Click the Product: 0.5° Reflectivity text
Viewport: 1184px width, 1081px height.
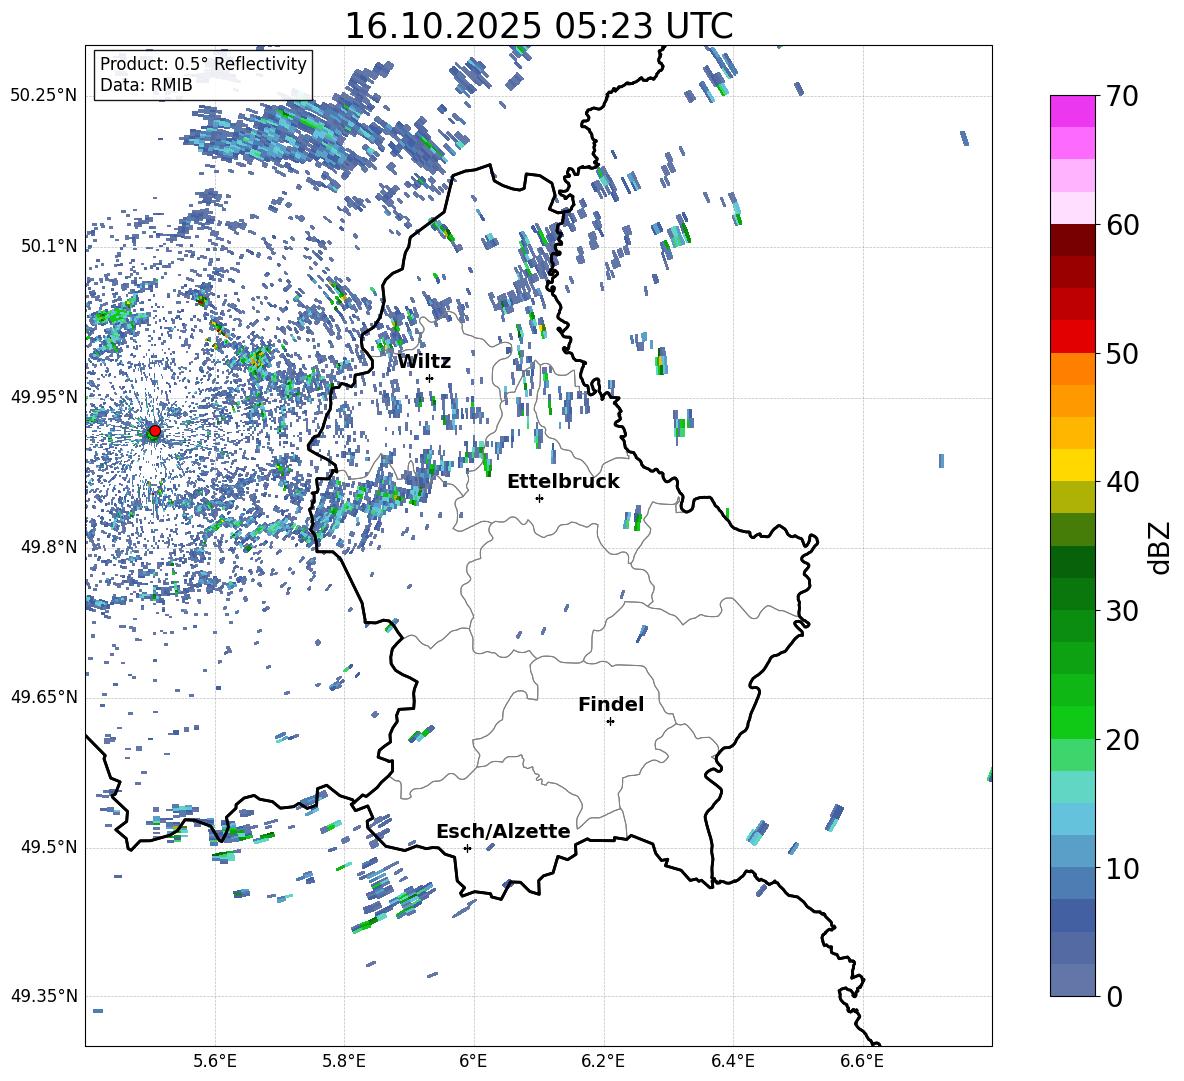[x=203, y=64]
